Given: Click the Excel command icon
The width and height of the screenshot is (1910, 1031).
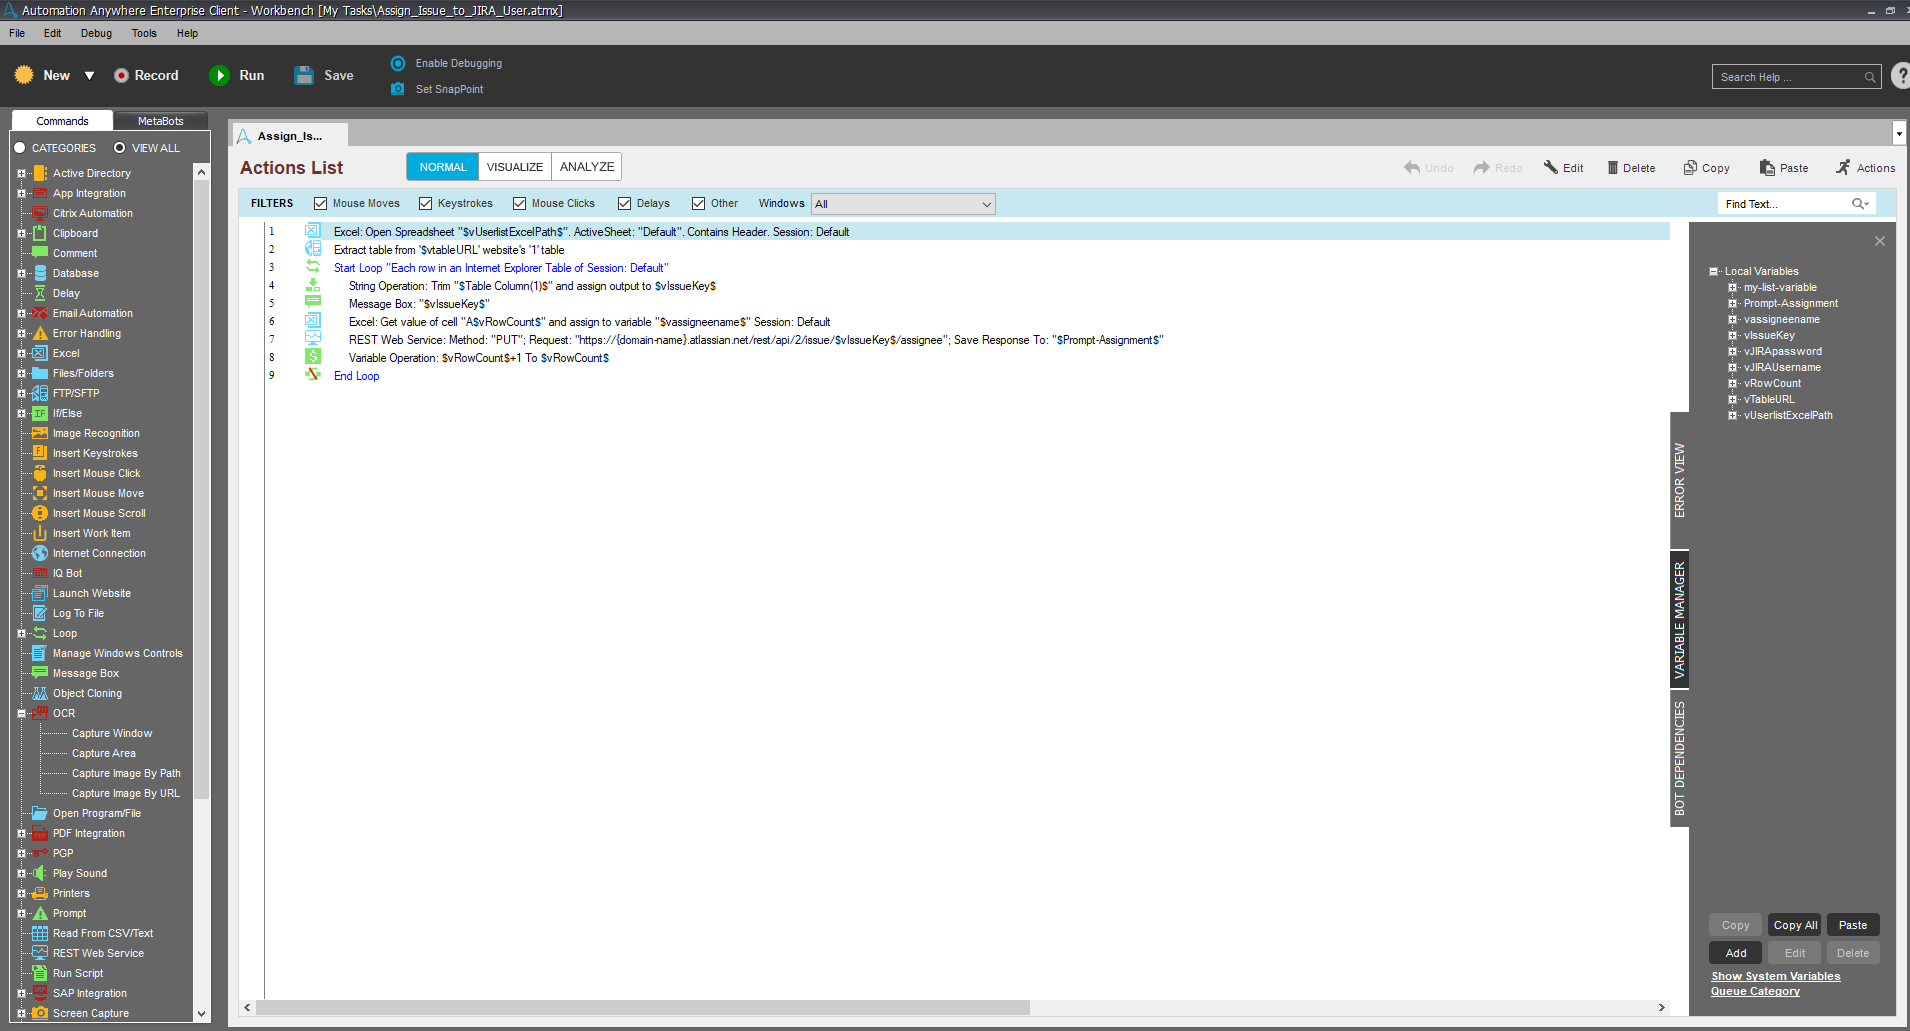Looking at the screenshot, I should coord(40,353).
